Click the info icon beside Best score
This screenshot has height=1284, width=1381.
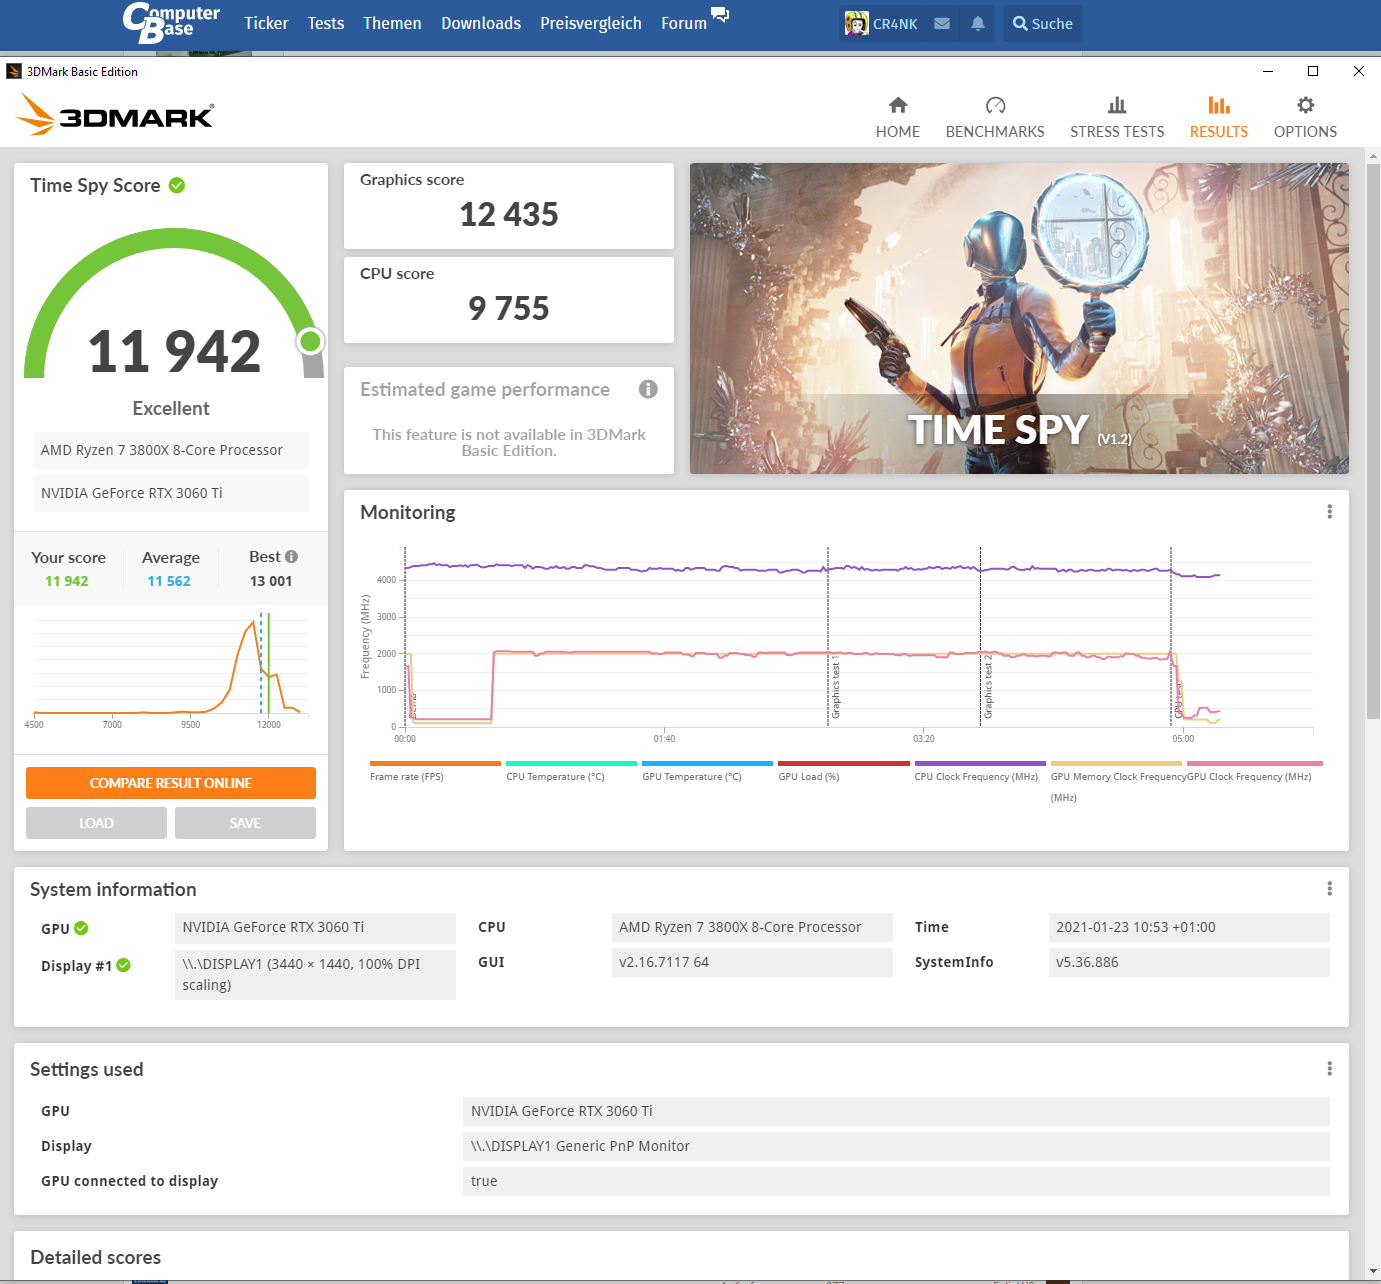(x=291, y=556)
